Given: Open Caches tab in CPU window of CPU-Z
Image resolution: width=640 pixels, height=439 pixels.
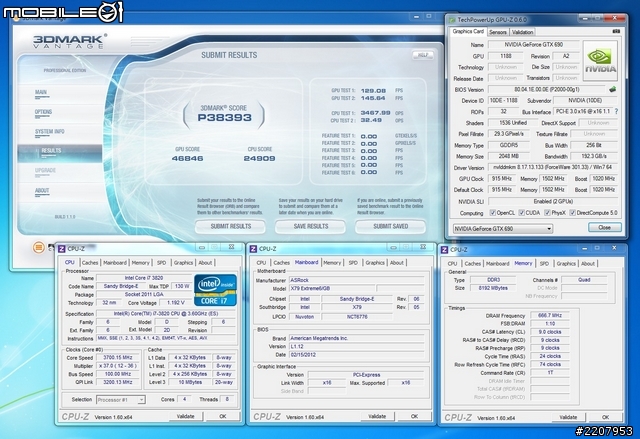Looking at the screenshot, I should click(90, 263).
